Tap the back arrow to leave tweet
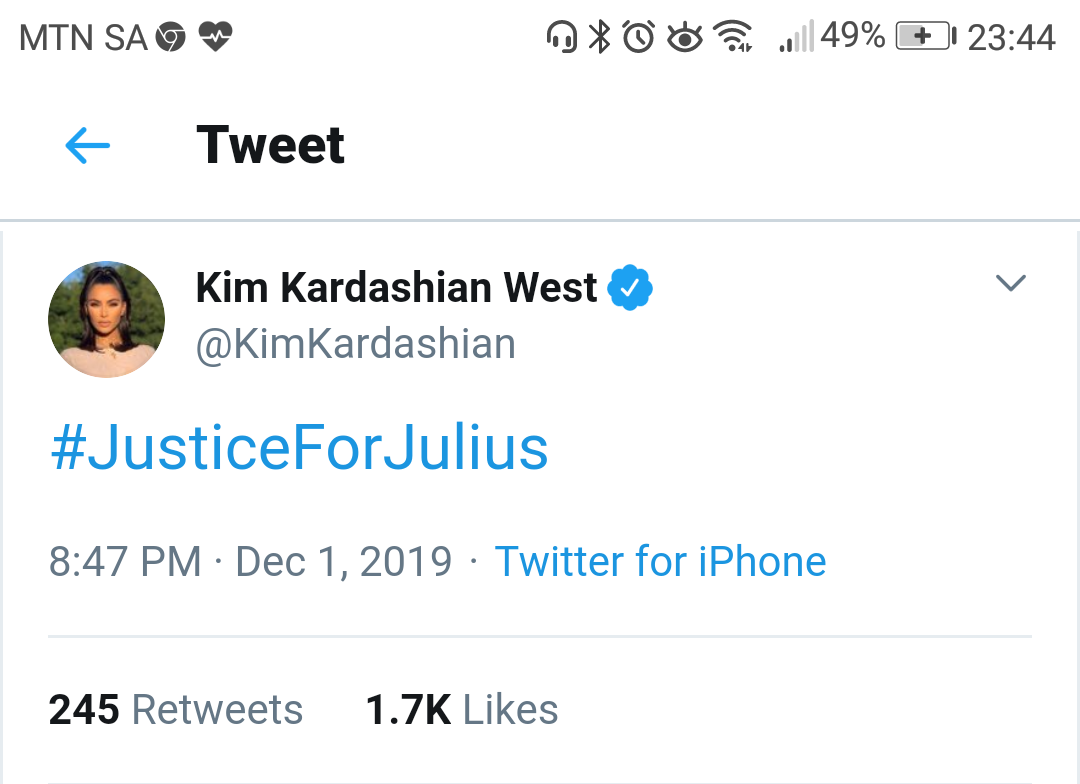 [x=88, y=146]
